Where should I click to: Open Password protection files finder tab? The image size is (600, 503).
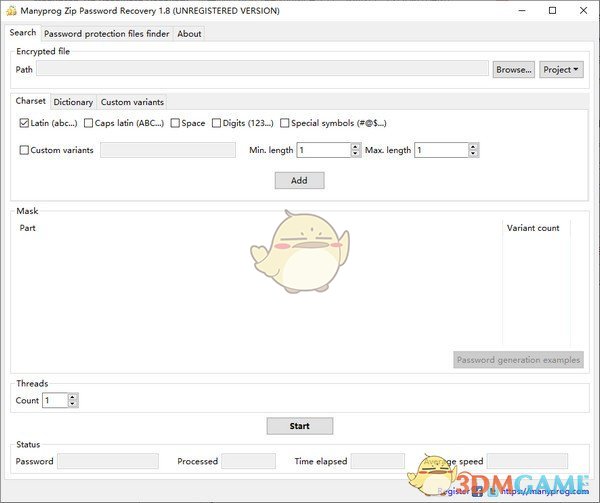click(106, 34)
